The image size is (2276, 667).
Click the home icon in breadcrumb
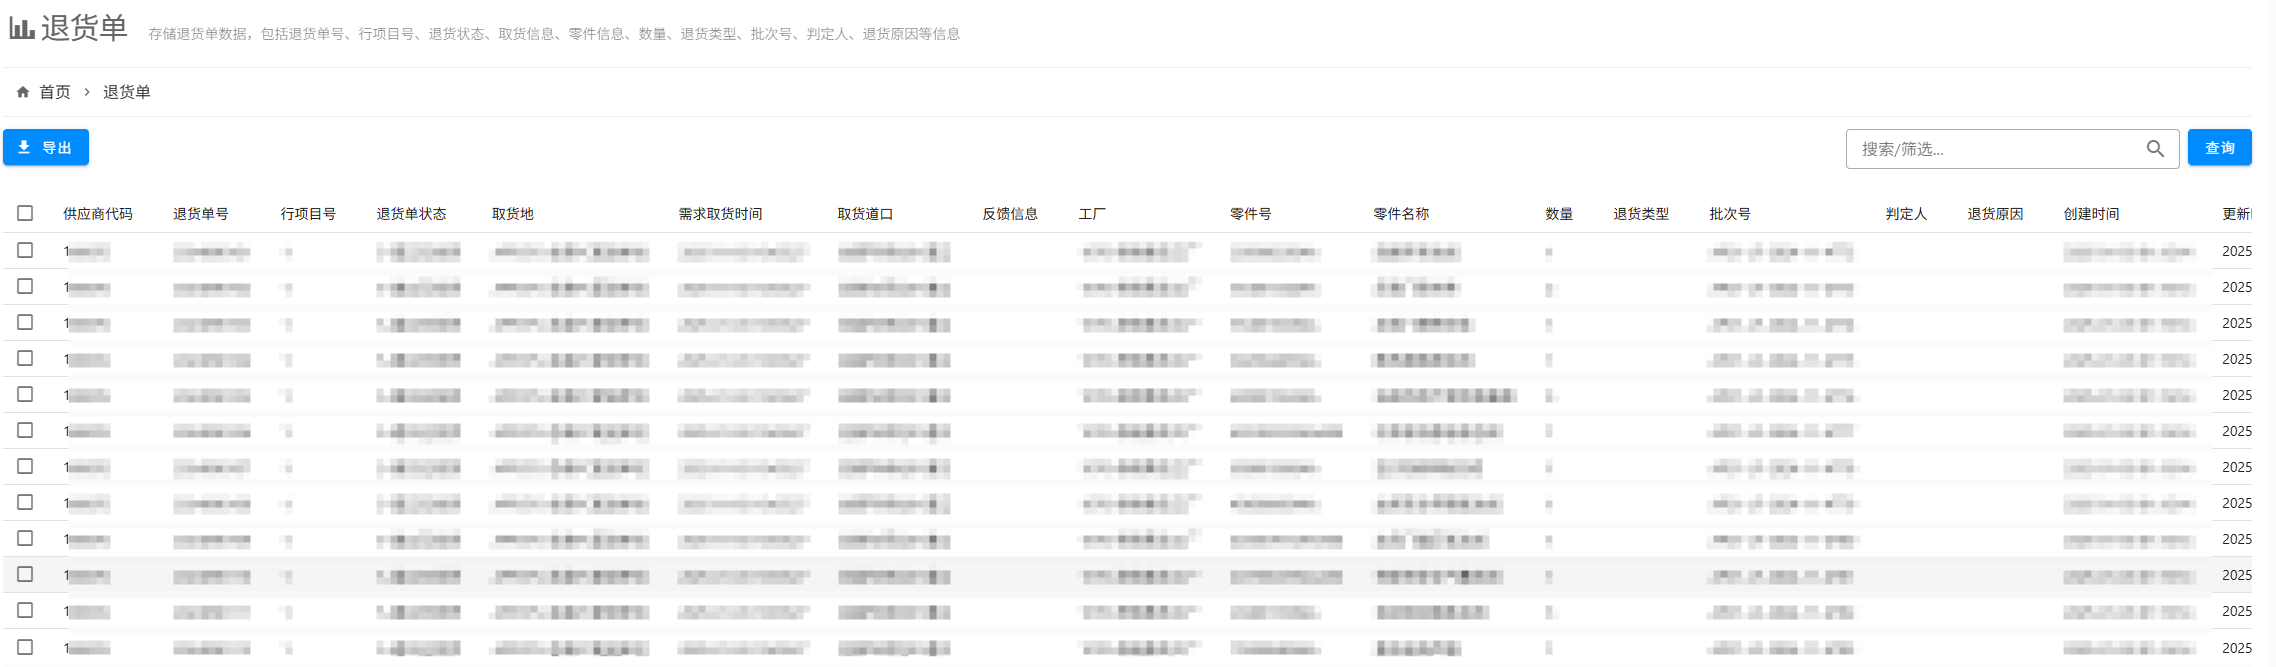[23, 92]
